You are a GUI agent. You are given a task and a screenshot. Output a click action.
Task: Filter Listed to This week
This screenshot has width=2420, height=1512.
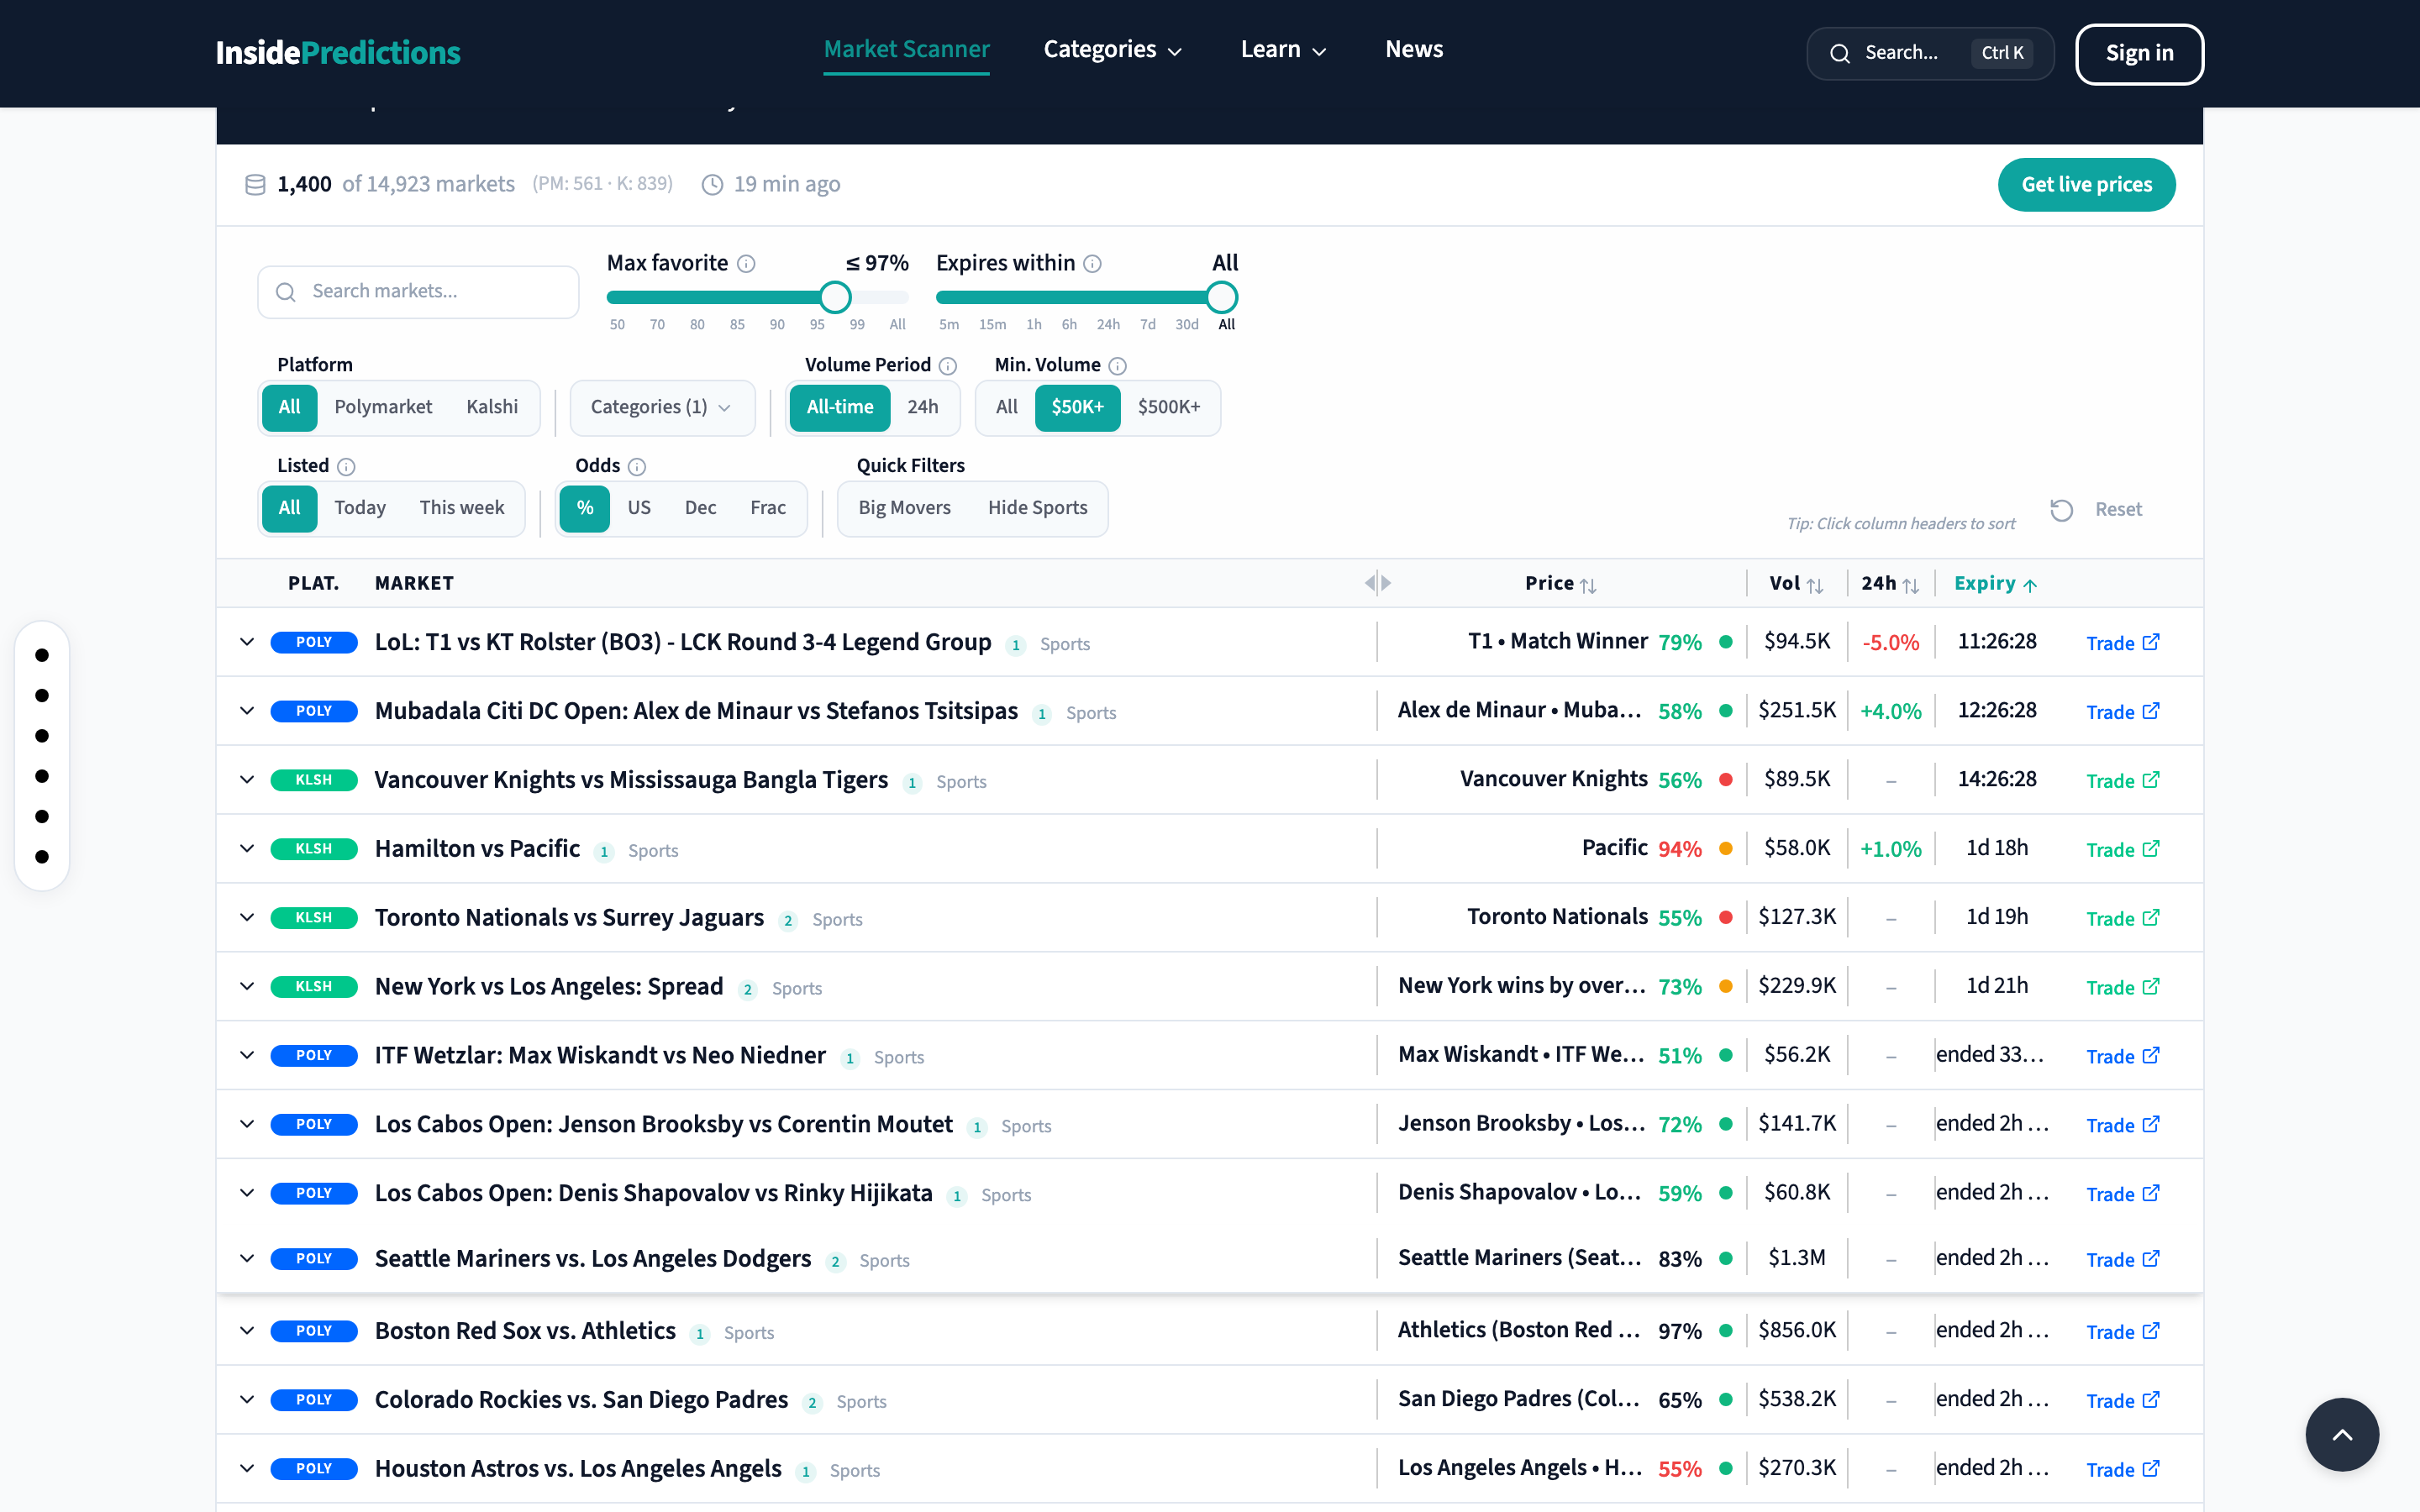click(461, 508)
